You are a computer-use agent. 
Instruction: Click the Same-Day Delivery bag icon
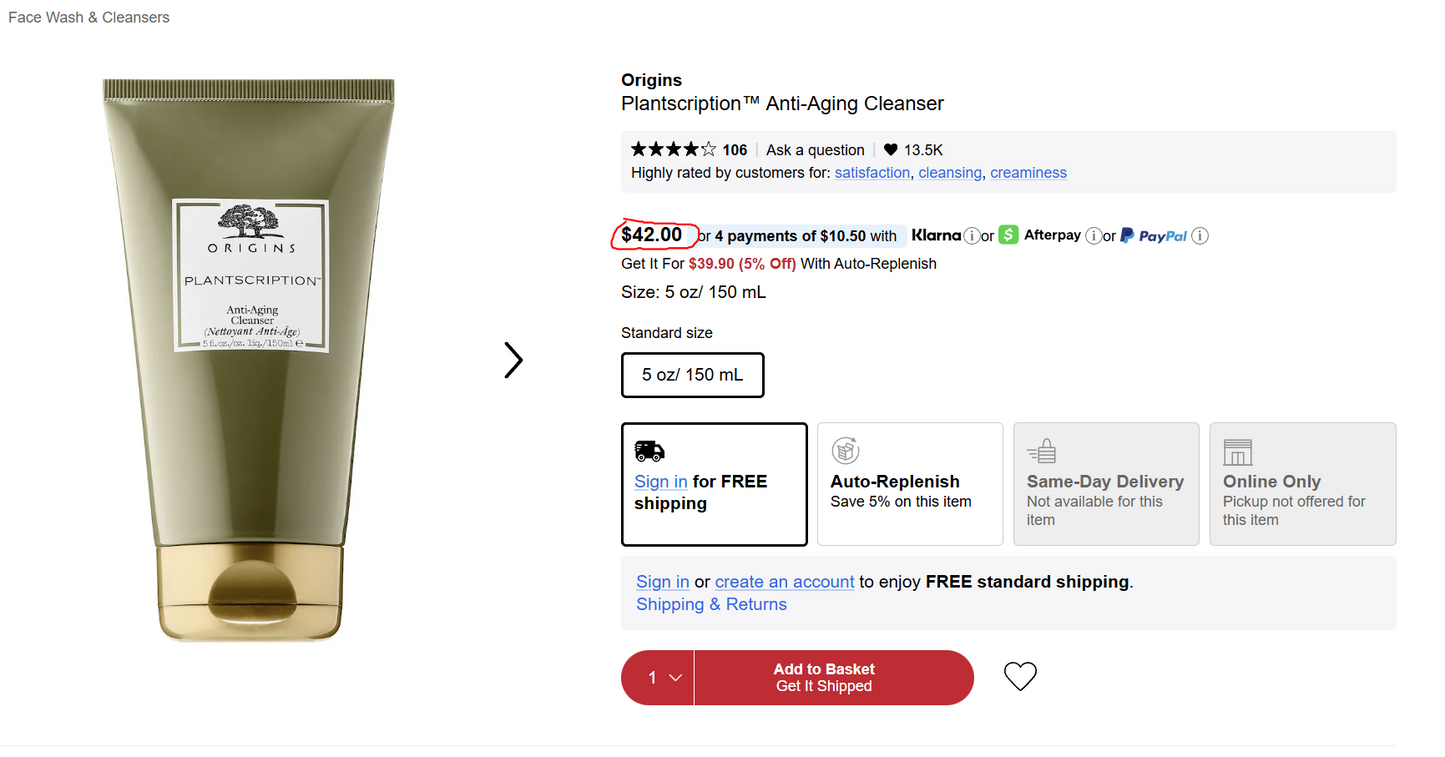point(1041,450)
